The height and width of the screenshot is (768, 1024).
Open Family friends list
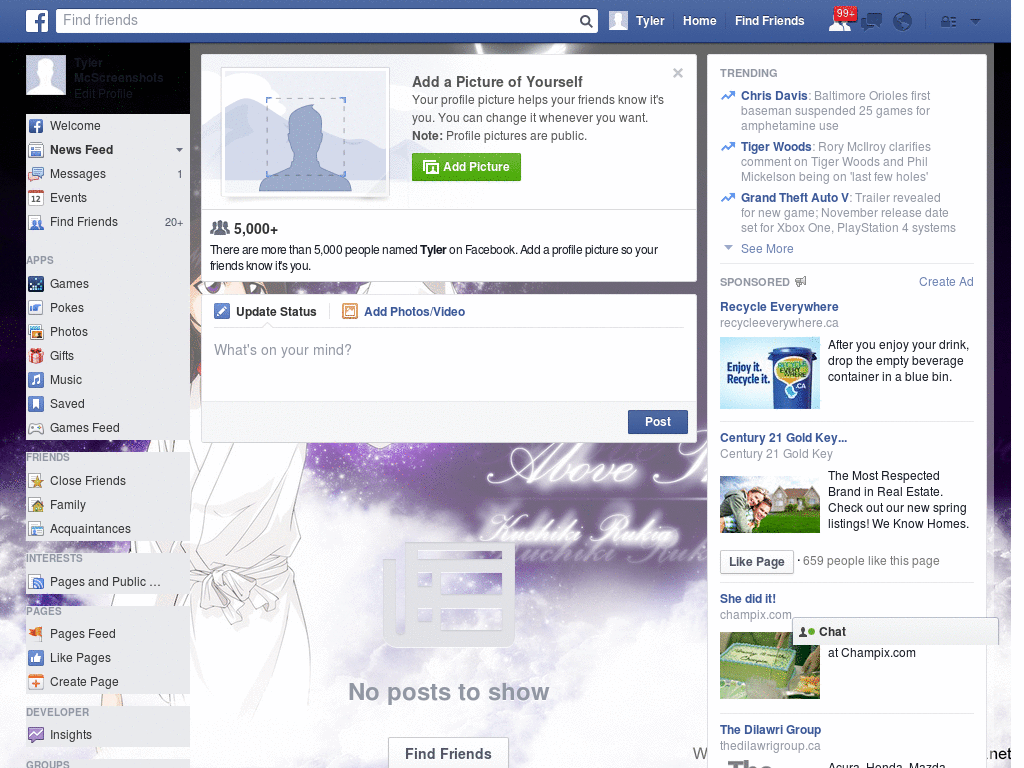click(x=108, y=505)
